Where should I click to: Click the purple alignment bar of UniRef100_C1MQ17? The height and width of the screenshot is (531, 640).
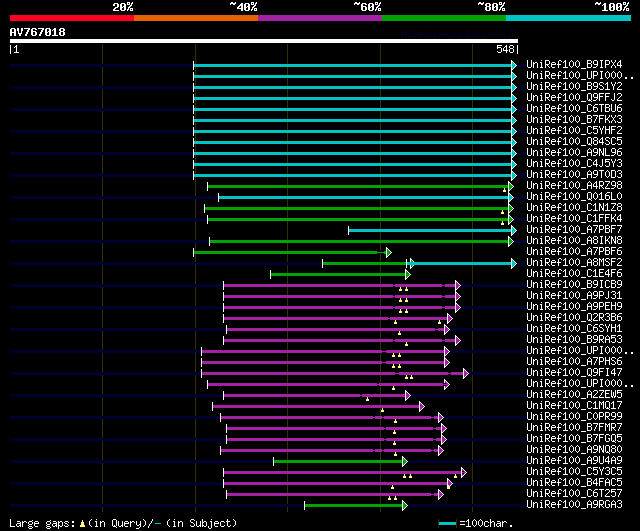316,407
